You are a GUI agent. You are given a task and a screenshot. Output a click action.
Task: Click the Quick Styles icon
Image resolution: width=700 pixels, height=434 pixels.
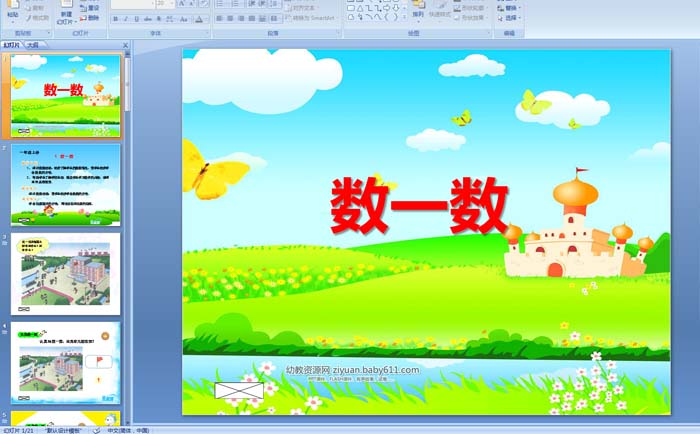[x=439, y=10]
